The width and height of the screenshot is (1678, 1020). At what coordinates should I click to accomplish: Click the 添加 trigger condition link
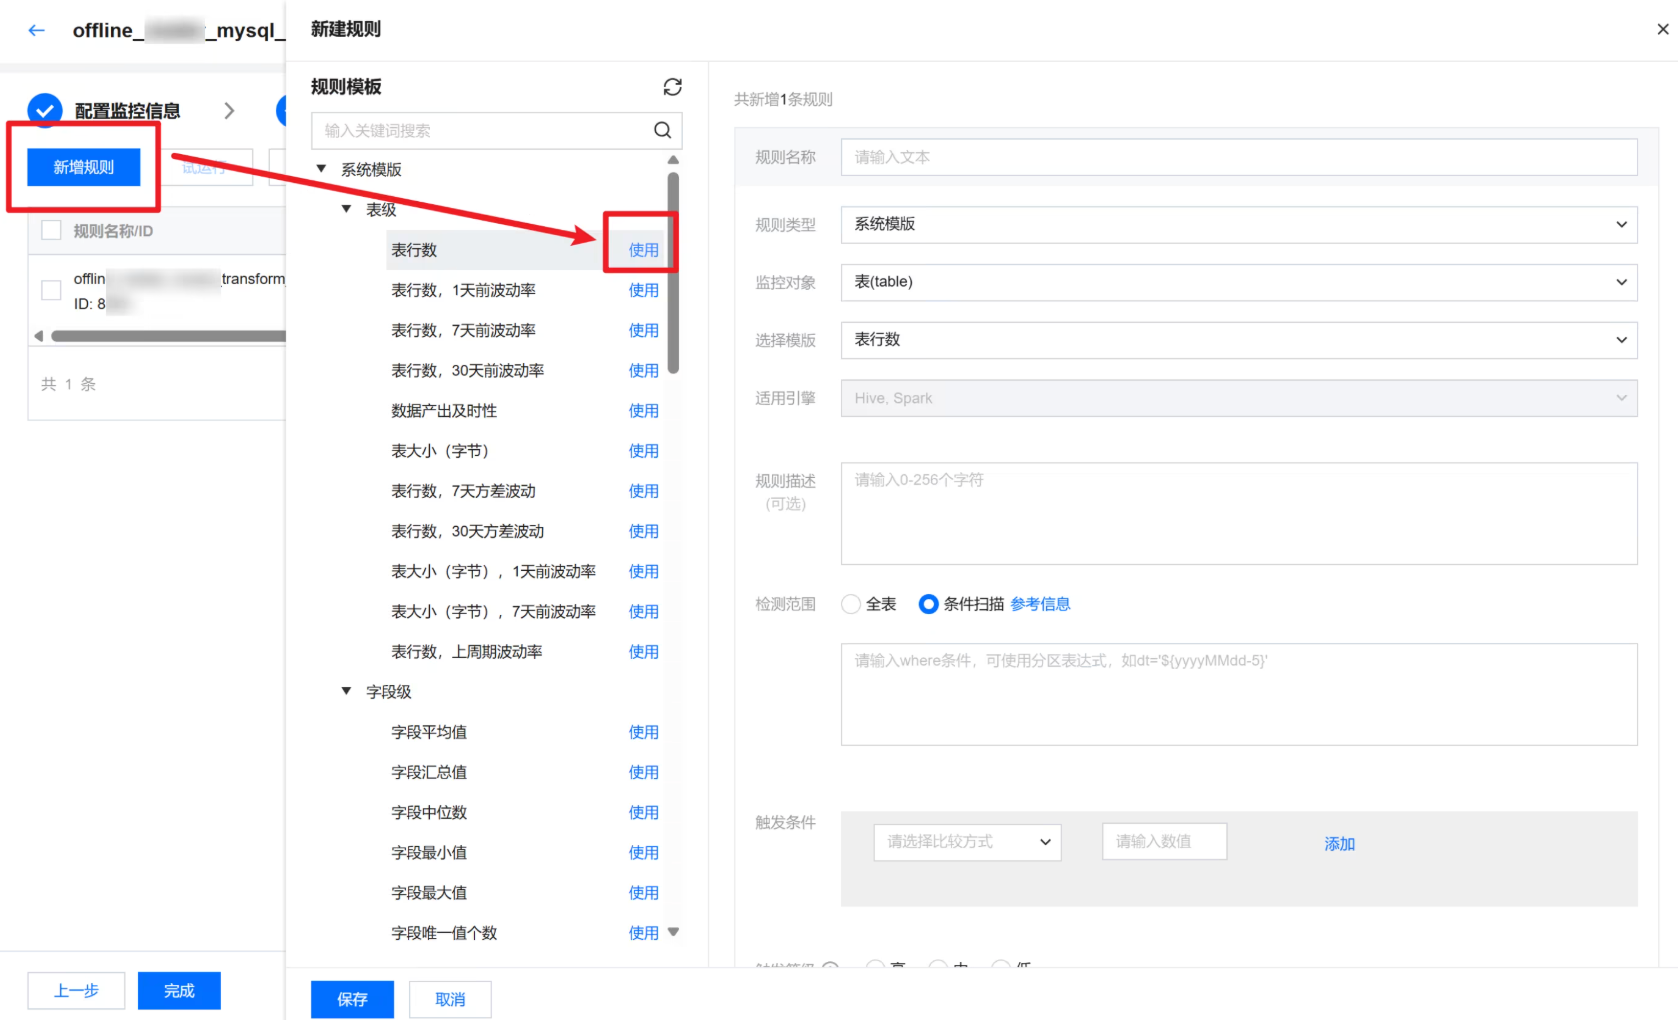pos(1339,844)
